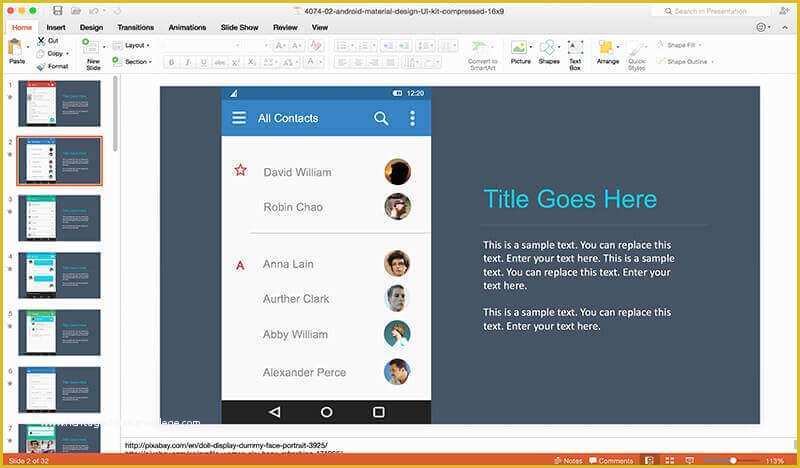This screenshot has width=800, height=468.
Task: Insert a Picture from the ribbon
Action: point(520,53)
